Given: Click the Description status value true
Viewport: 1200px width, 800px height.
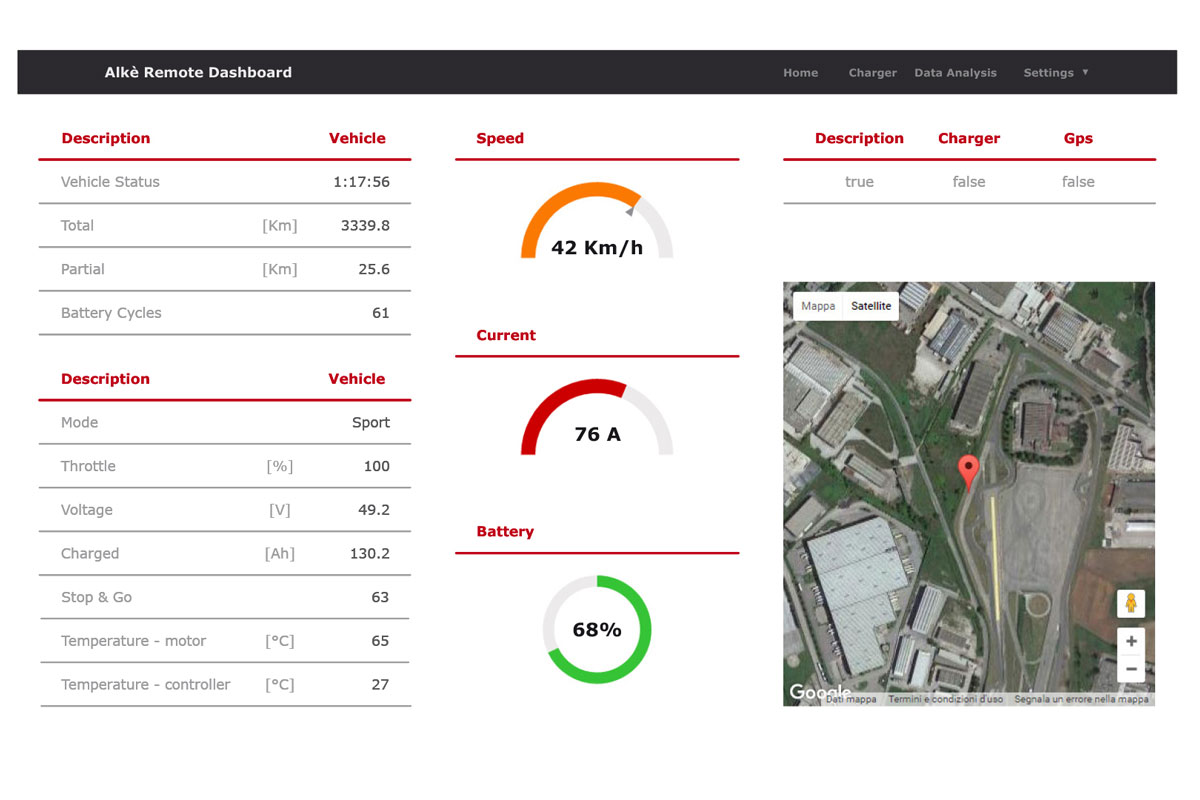Looking at the screenshot, I should pyautogui.click(x=859, y=182).
